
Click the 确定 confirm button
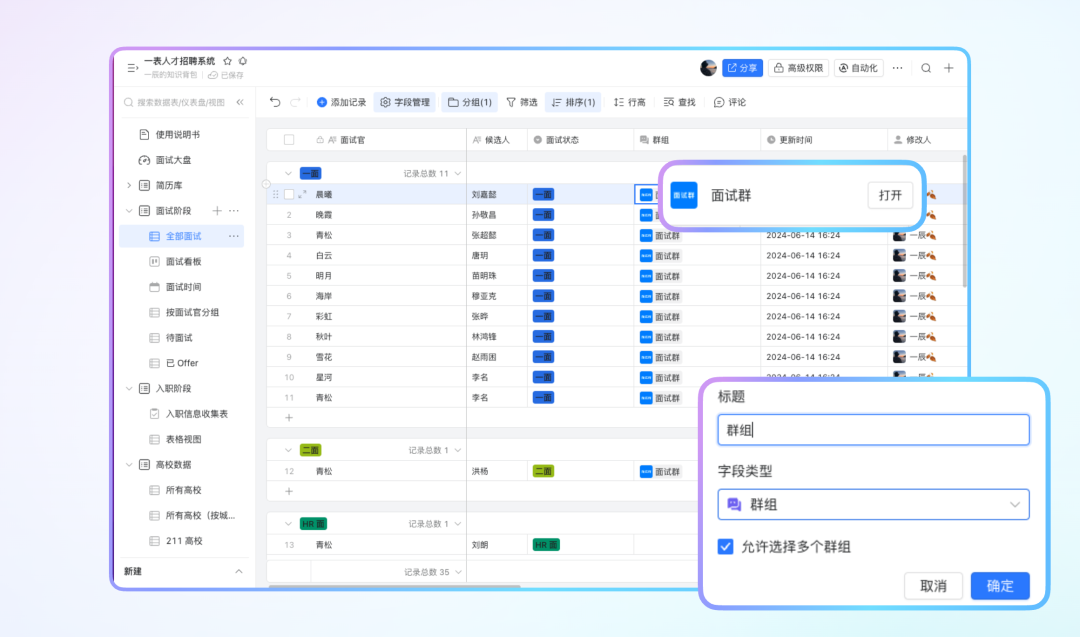coord(999,586)
